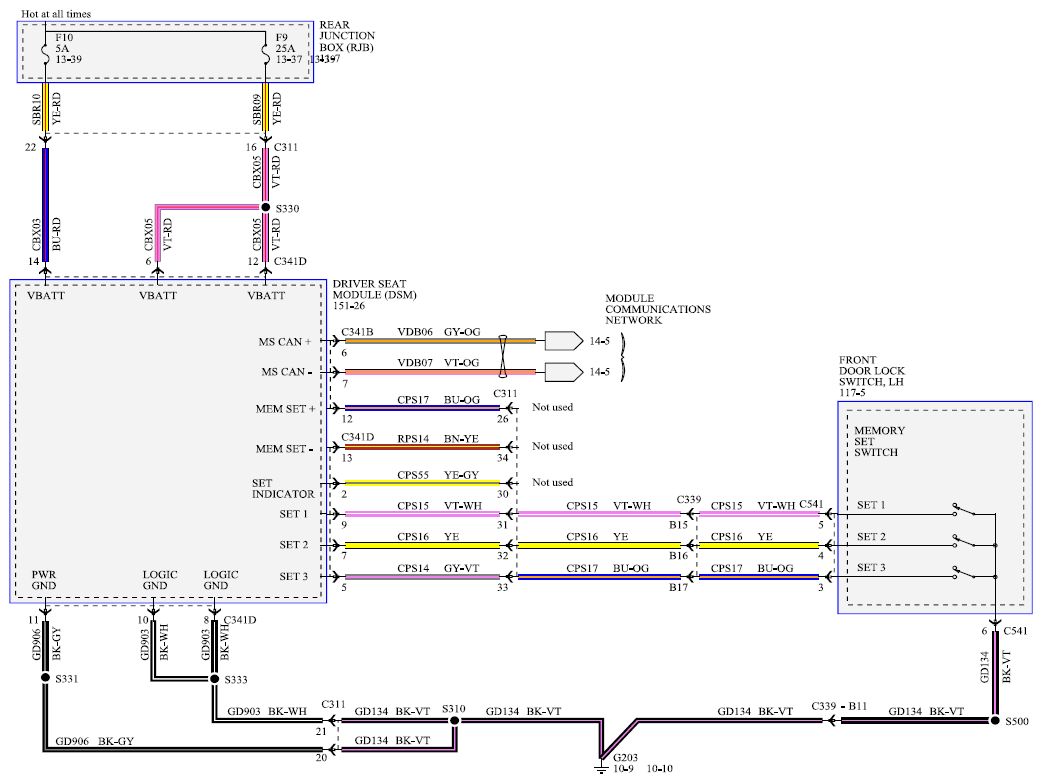1042x783 pixels.
Task: Click the REAR JUNCTION BOX (RJB) label
Action: (347, 36)
